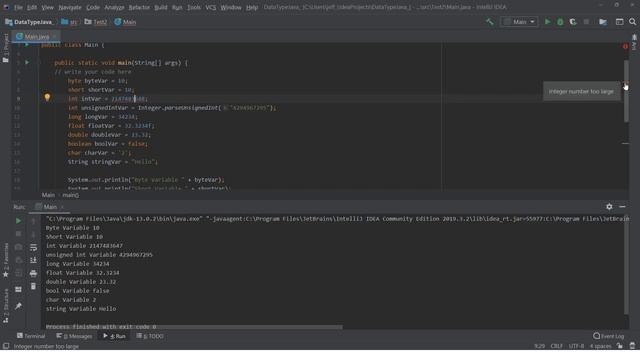Rerun Main with green arrow in Run panel
Screen dimensions: 640x360
coord(18,221)
